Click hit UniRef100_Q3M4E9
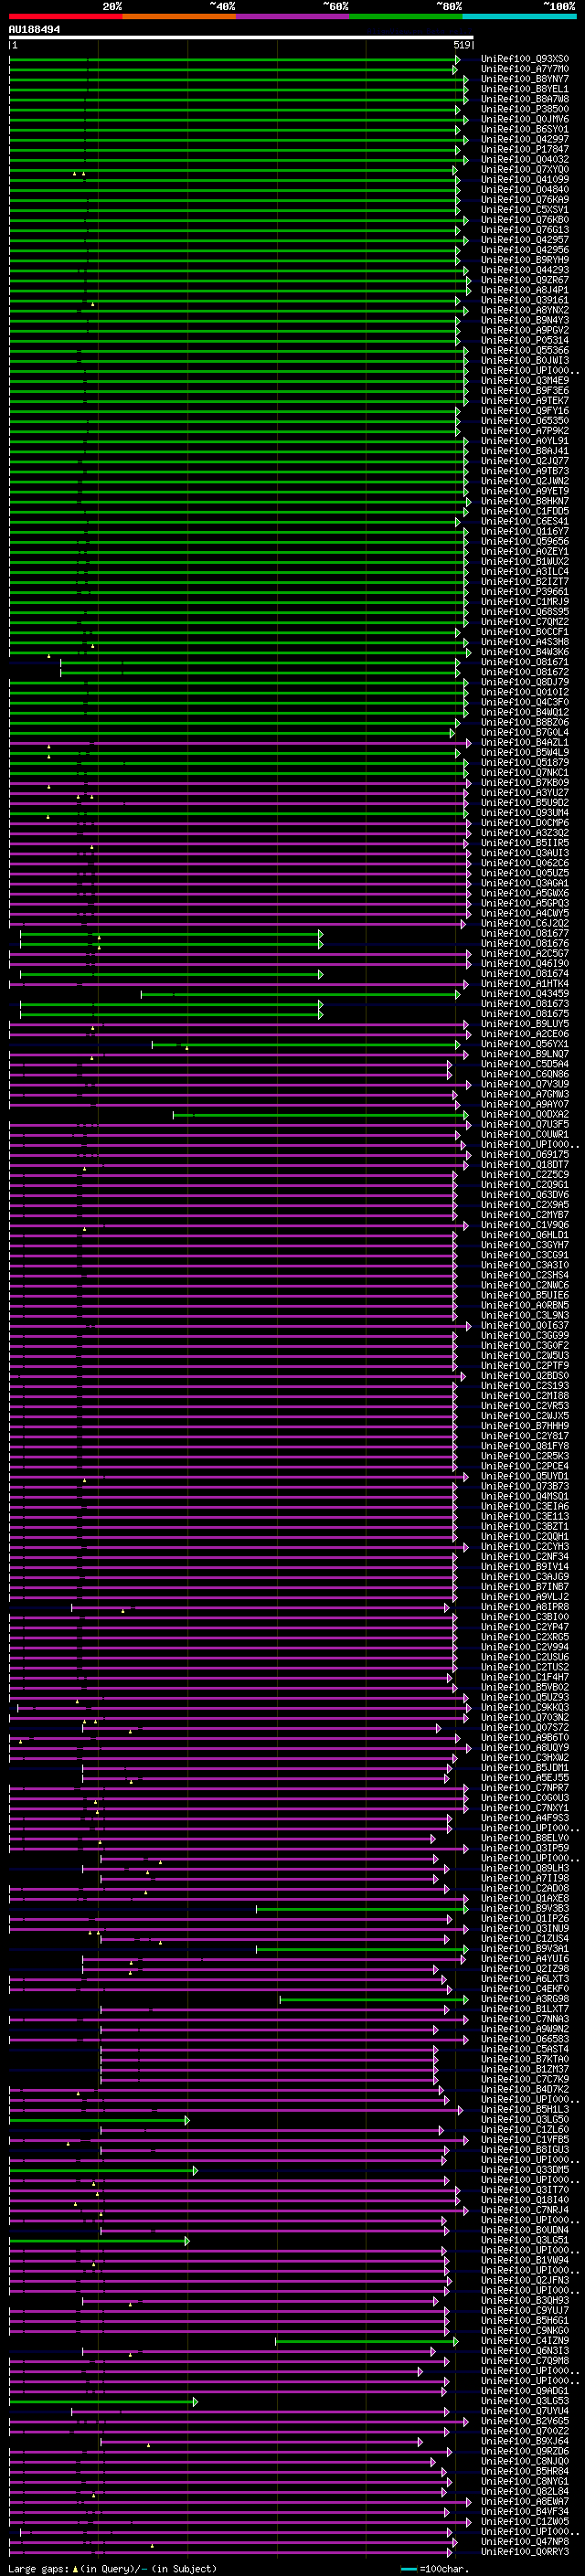Screen dimensions: 585x2576 525,381
